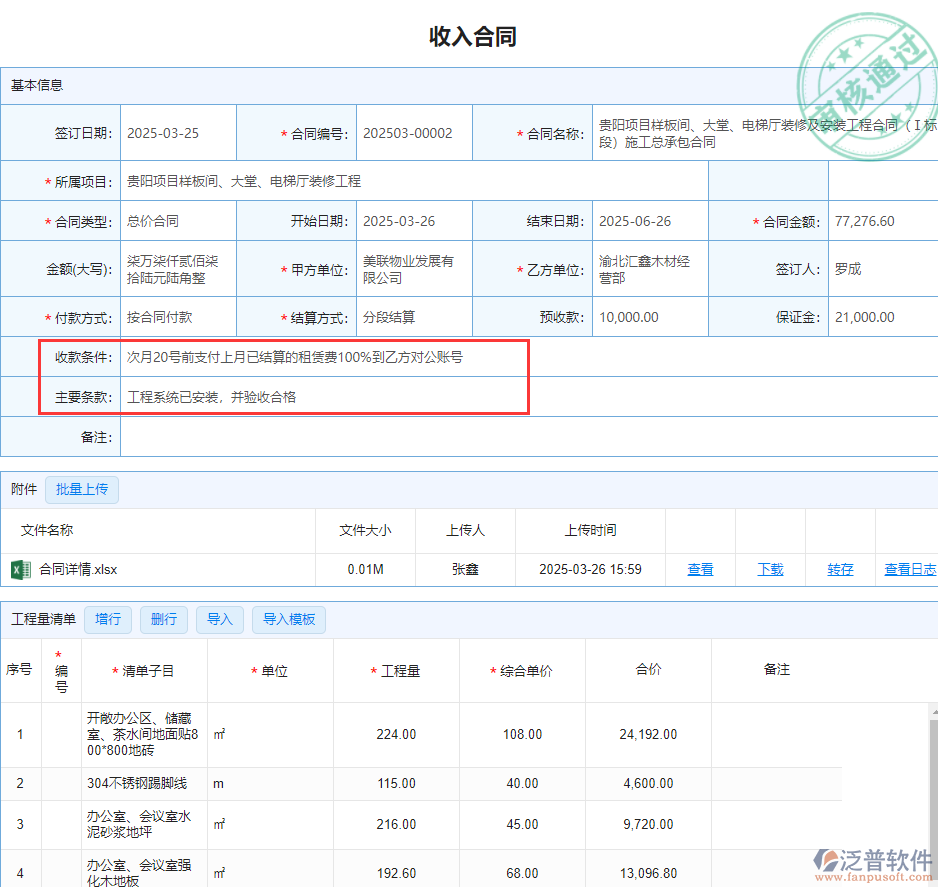Click 删行 to delete a list row
Viewport: 938px width, 887px height.
click(163, 619)
